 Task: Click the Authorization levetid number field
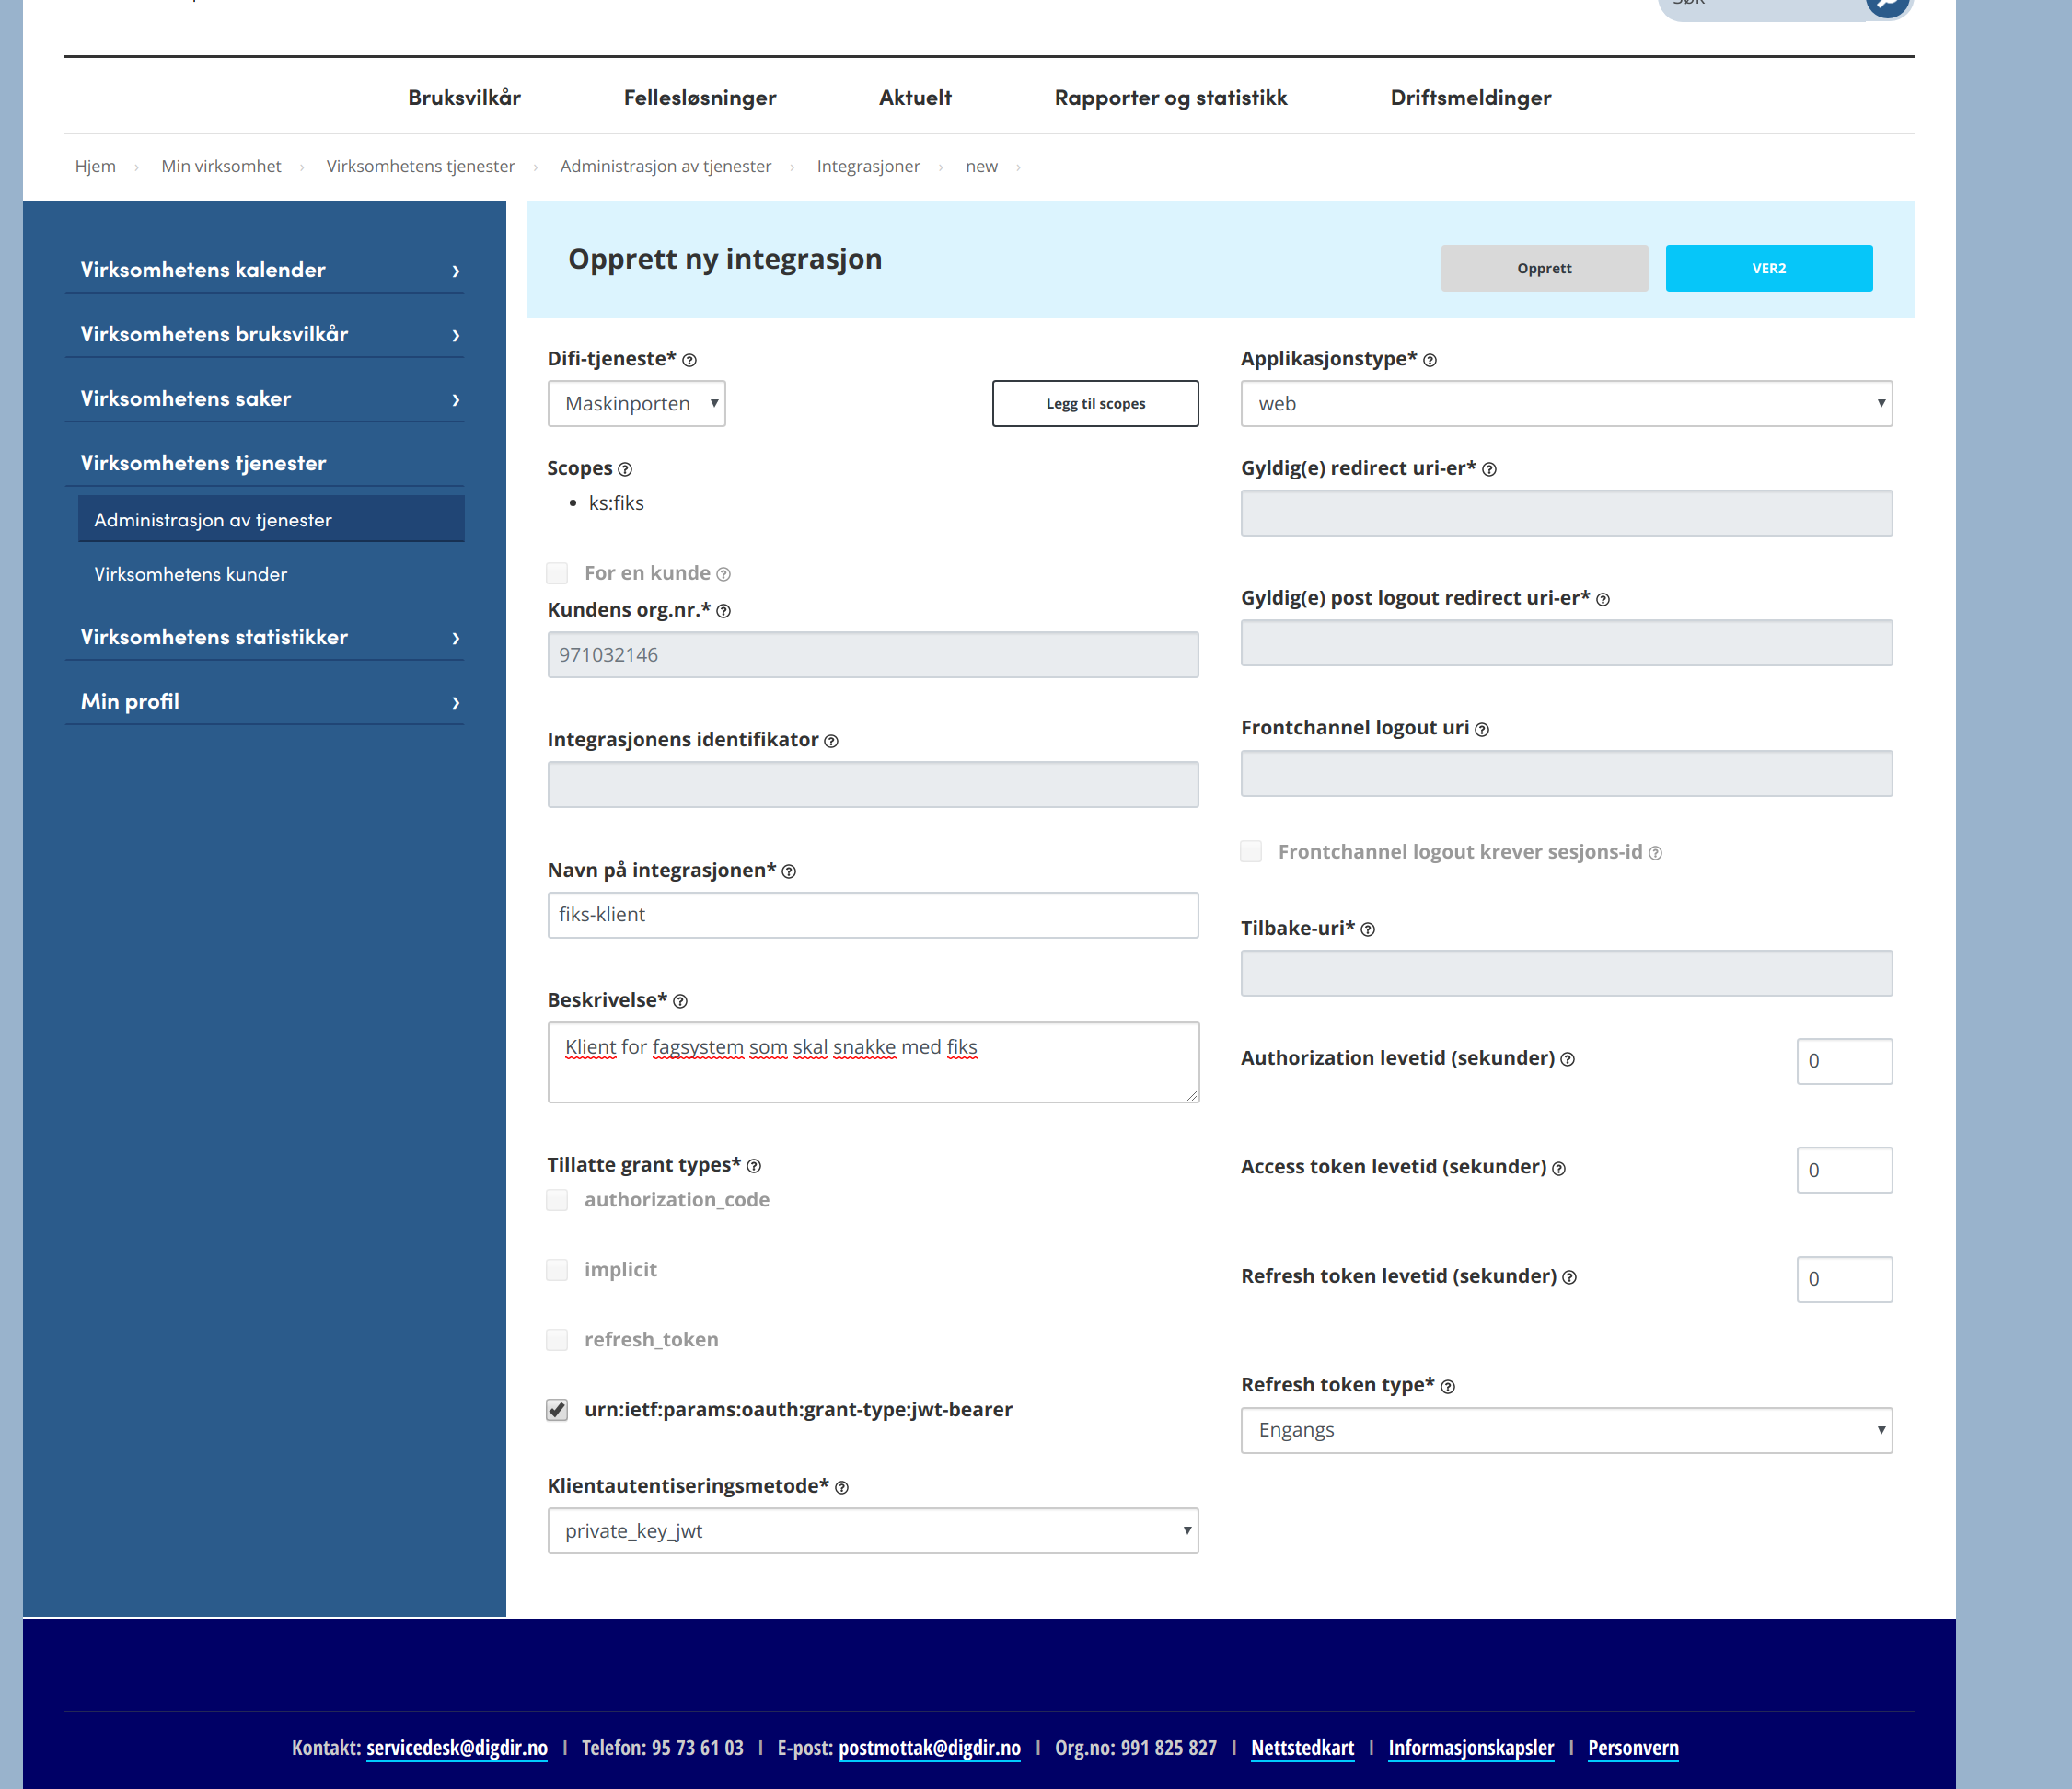click(1845, 1061)
